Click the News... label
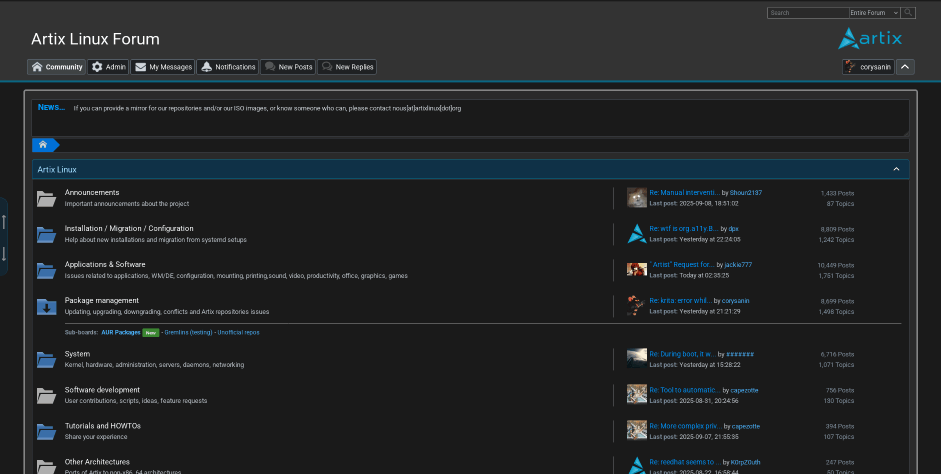Viewport: 941px width, 474px height. coord(51,107)
